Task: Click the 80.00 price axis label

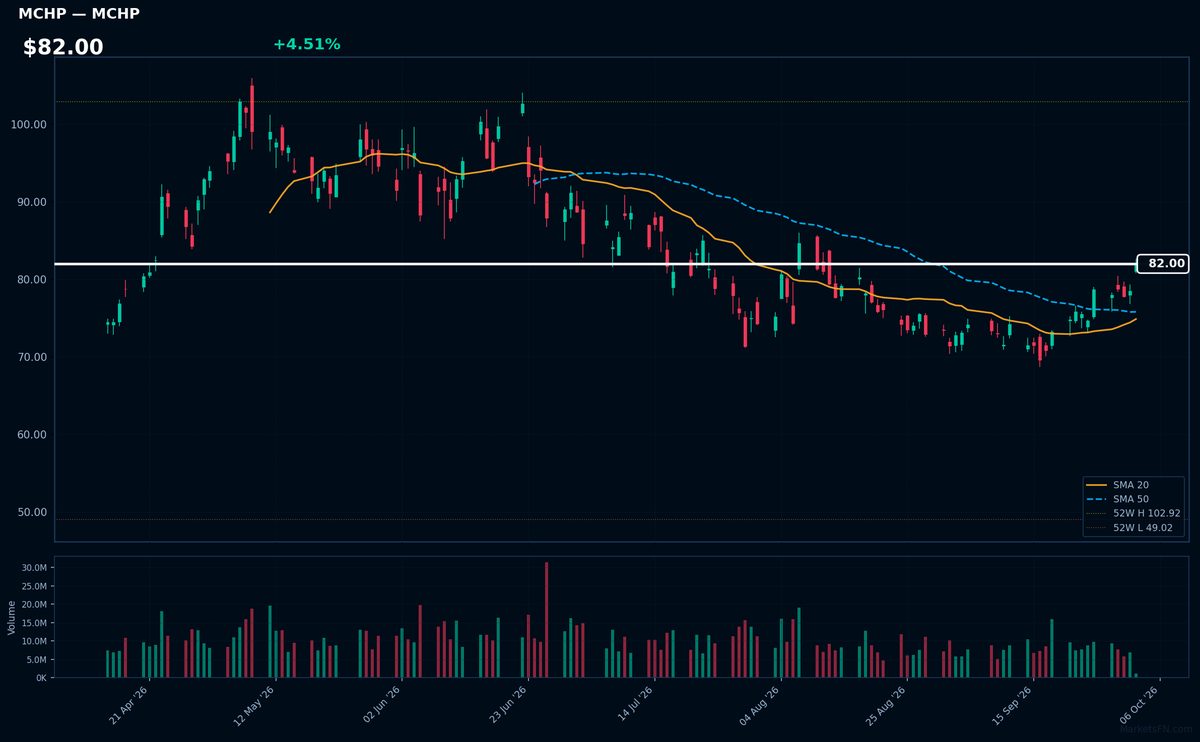Action: [32, 280]
